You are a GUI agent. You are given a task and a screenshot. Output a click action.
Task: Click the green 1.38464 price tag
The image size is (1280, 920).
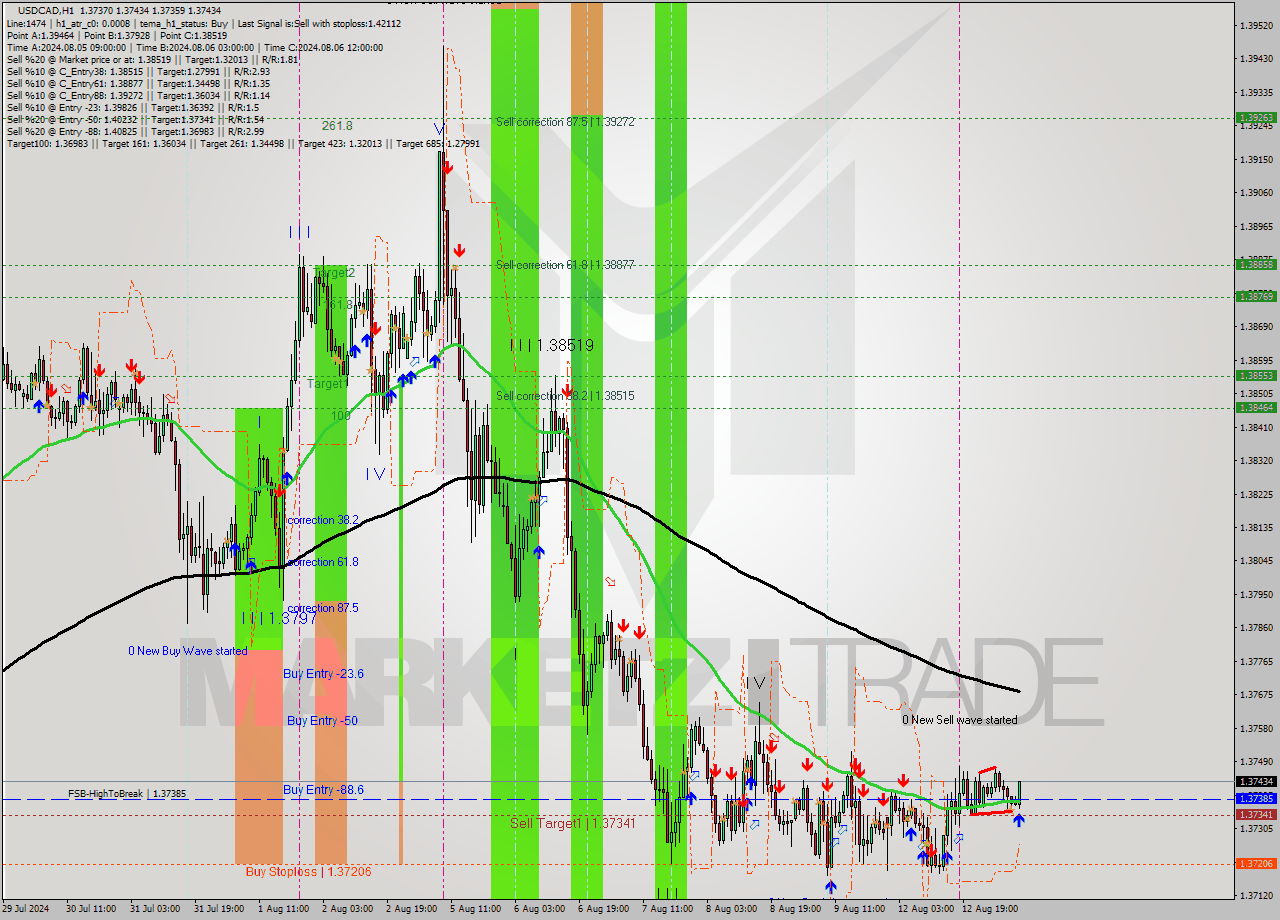[1256, 408]
